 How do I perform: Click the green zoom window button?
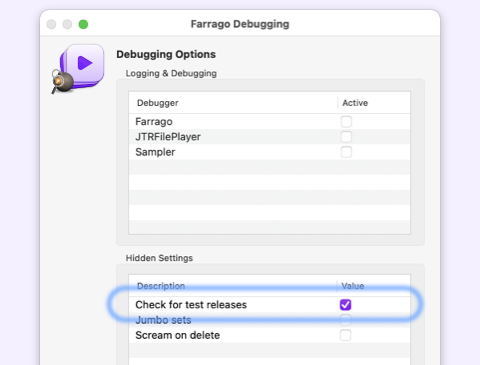click(83, 24)
